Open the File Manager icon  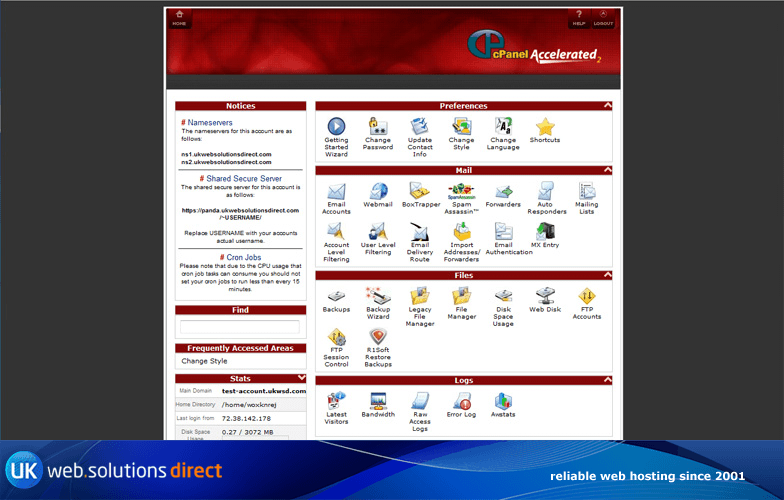[461, 296]
